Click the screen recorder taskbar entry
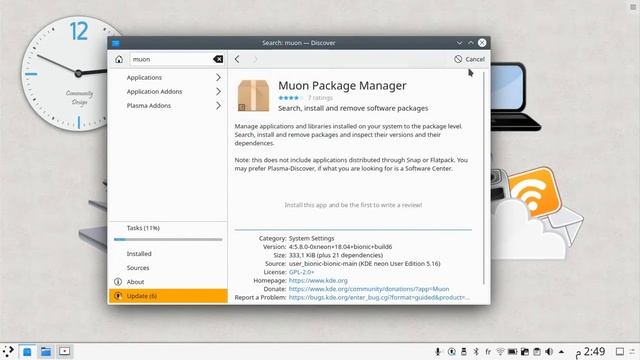 point(64,351)
